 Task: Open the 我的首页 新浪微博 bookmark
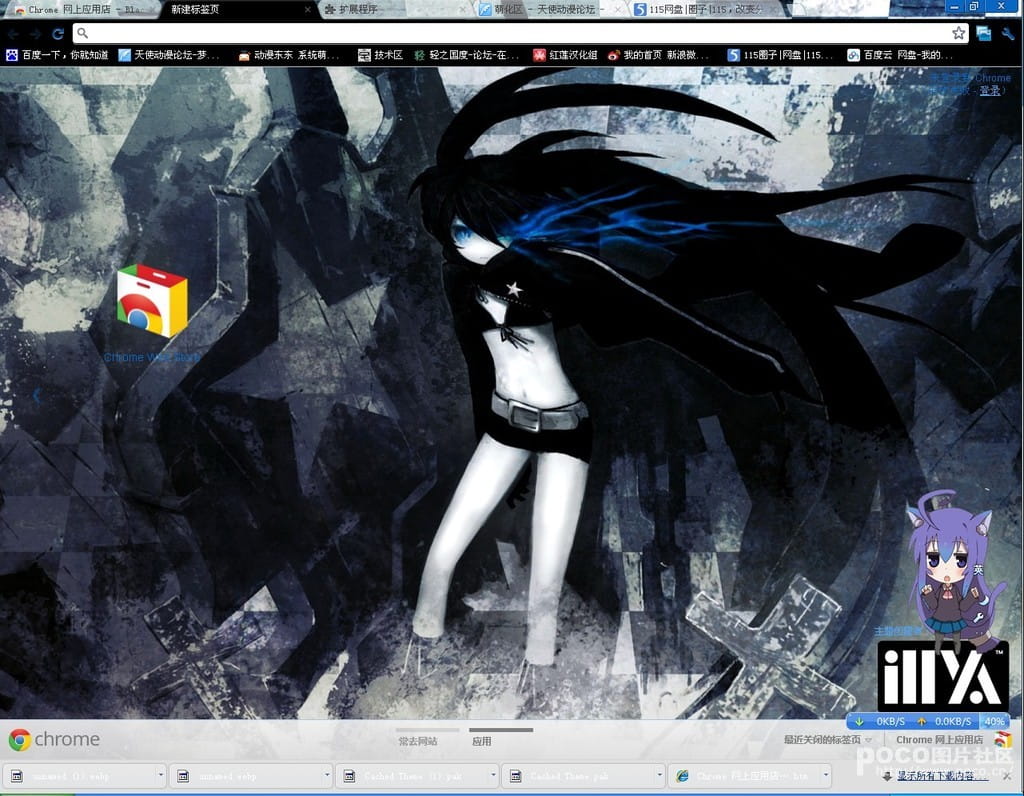pyautogui.click(x=658, y=56)
